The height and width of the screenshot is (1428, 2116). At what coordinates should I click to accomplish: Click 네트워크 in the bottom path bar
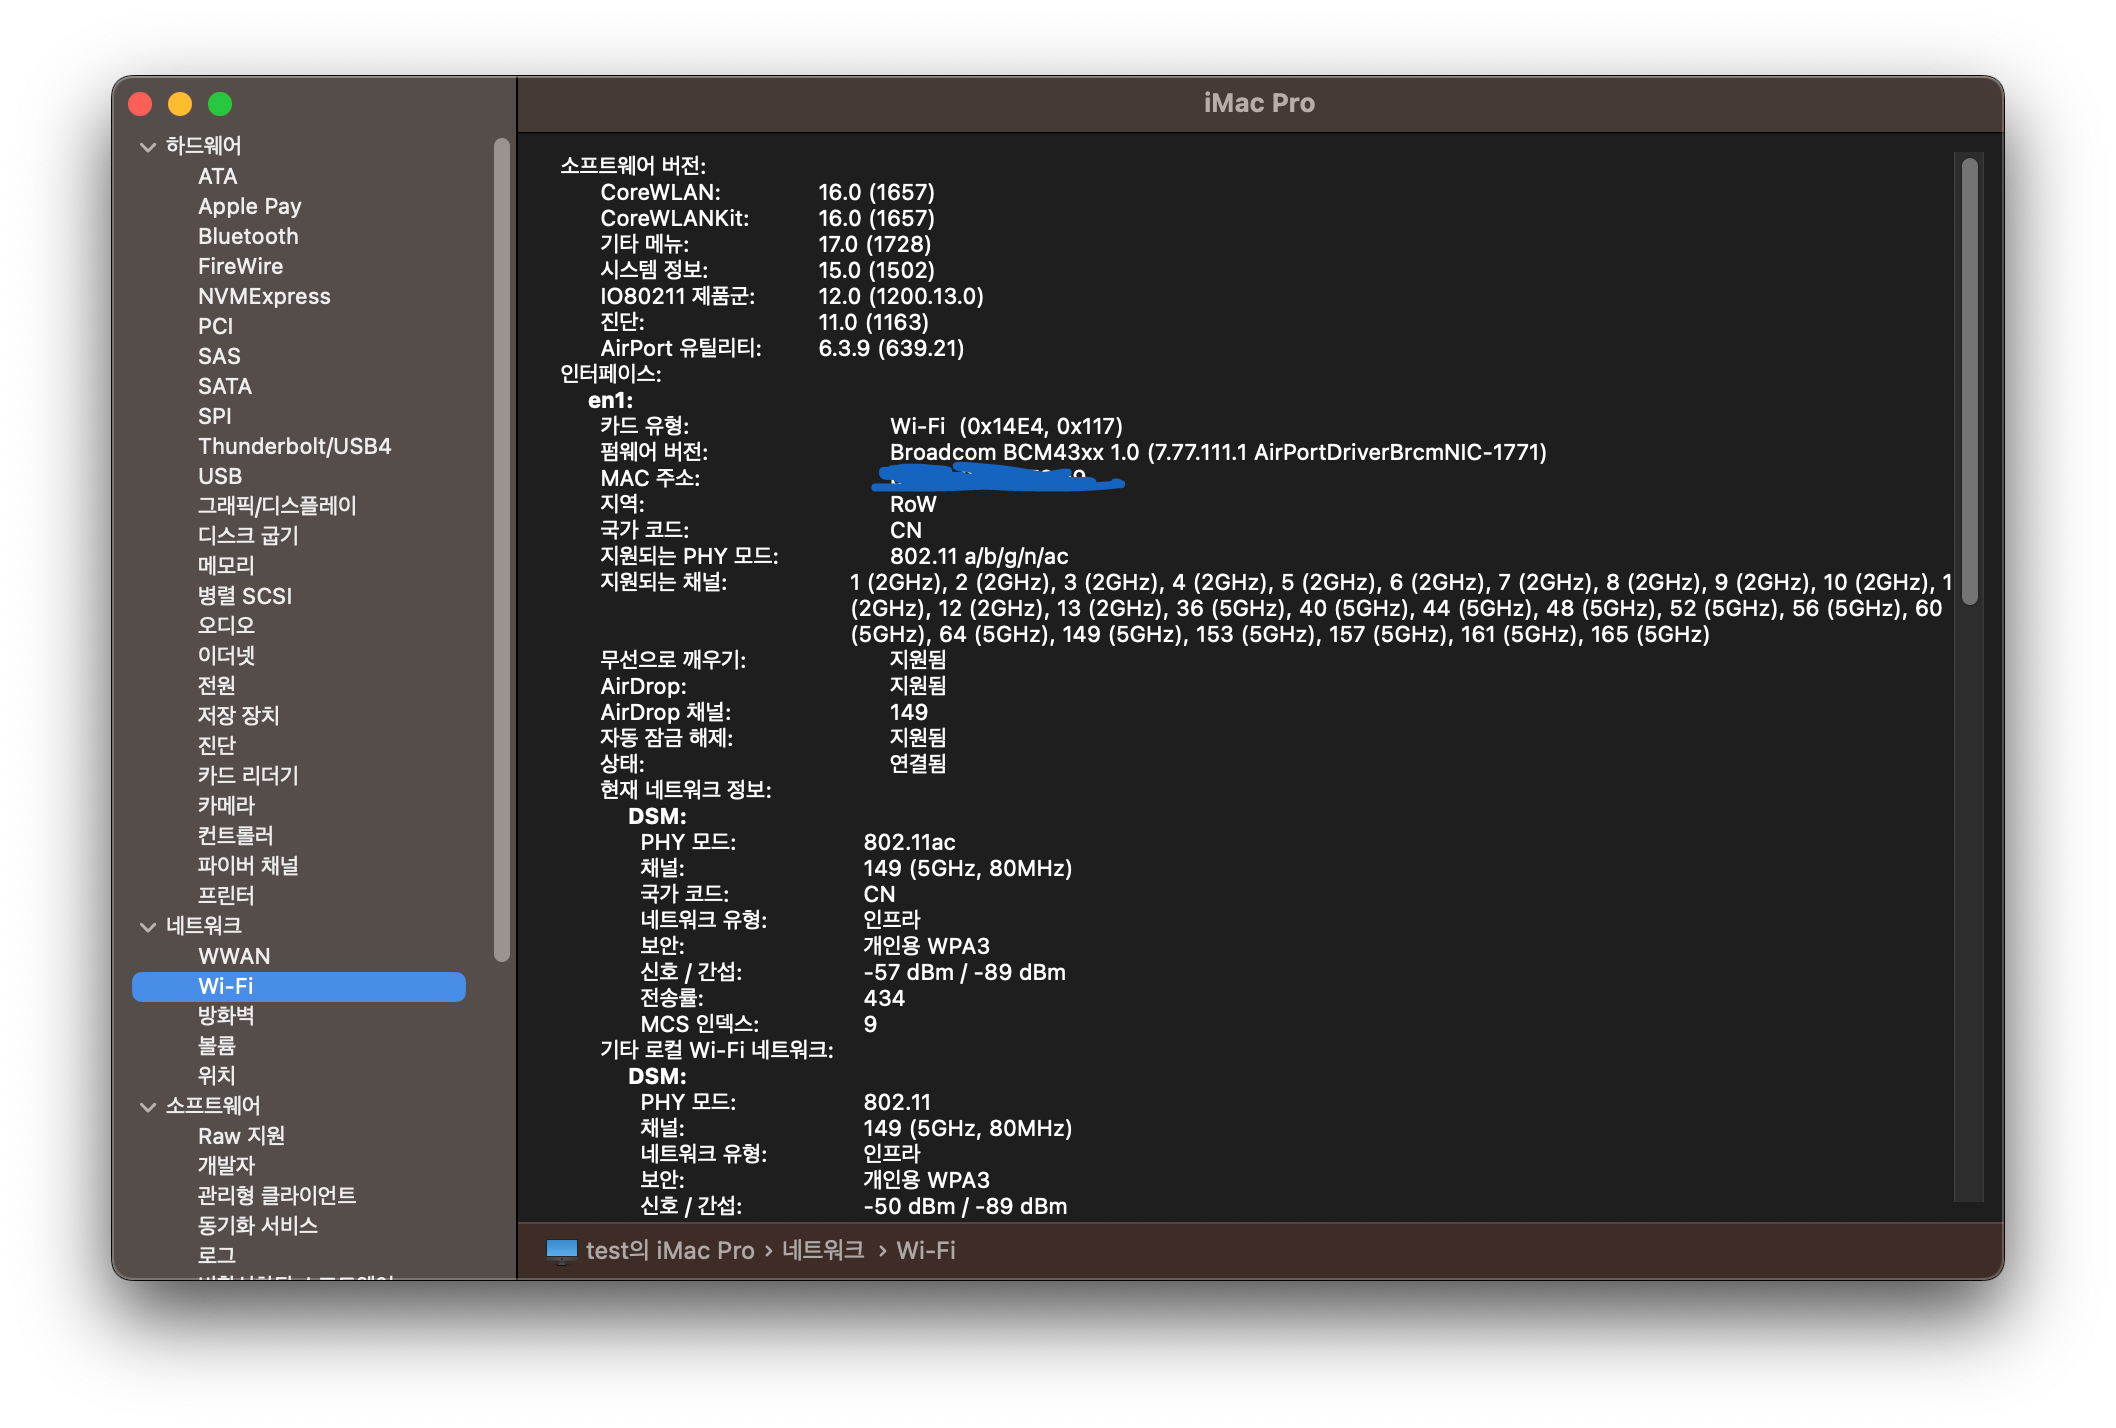pyautogui.click(x=823, y=1251)
